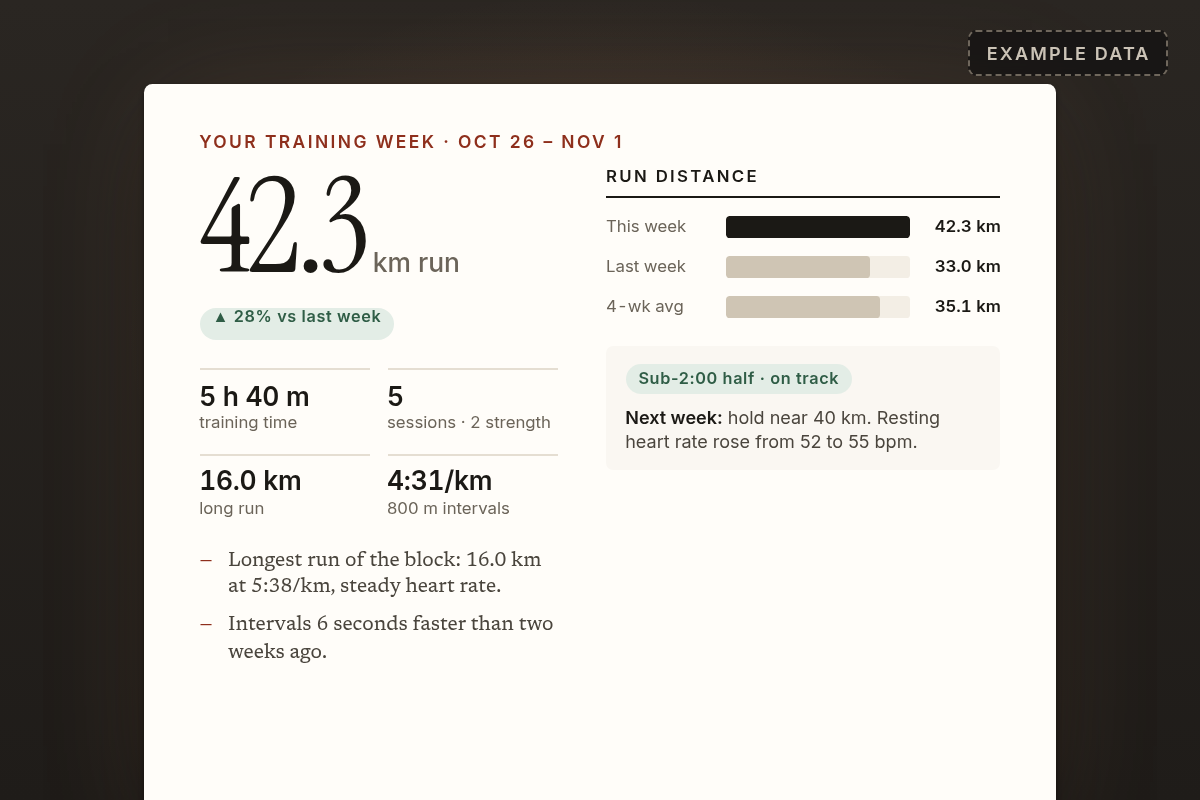Click the 5 h 40 m stat
This screenshot has height=800, width=1200.
click(255, 396)
